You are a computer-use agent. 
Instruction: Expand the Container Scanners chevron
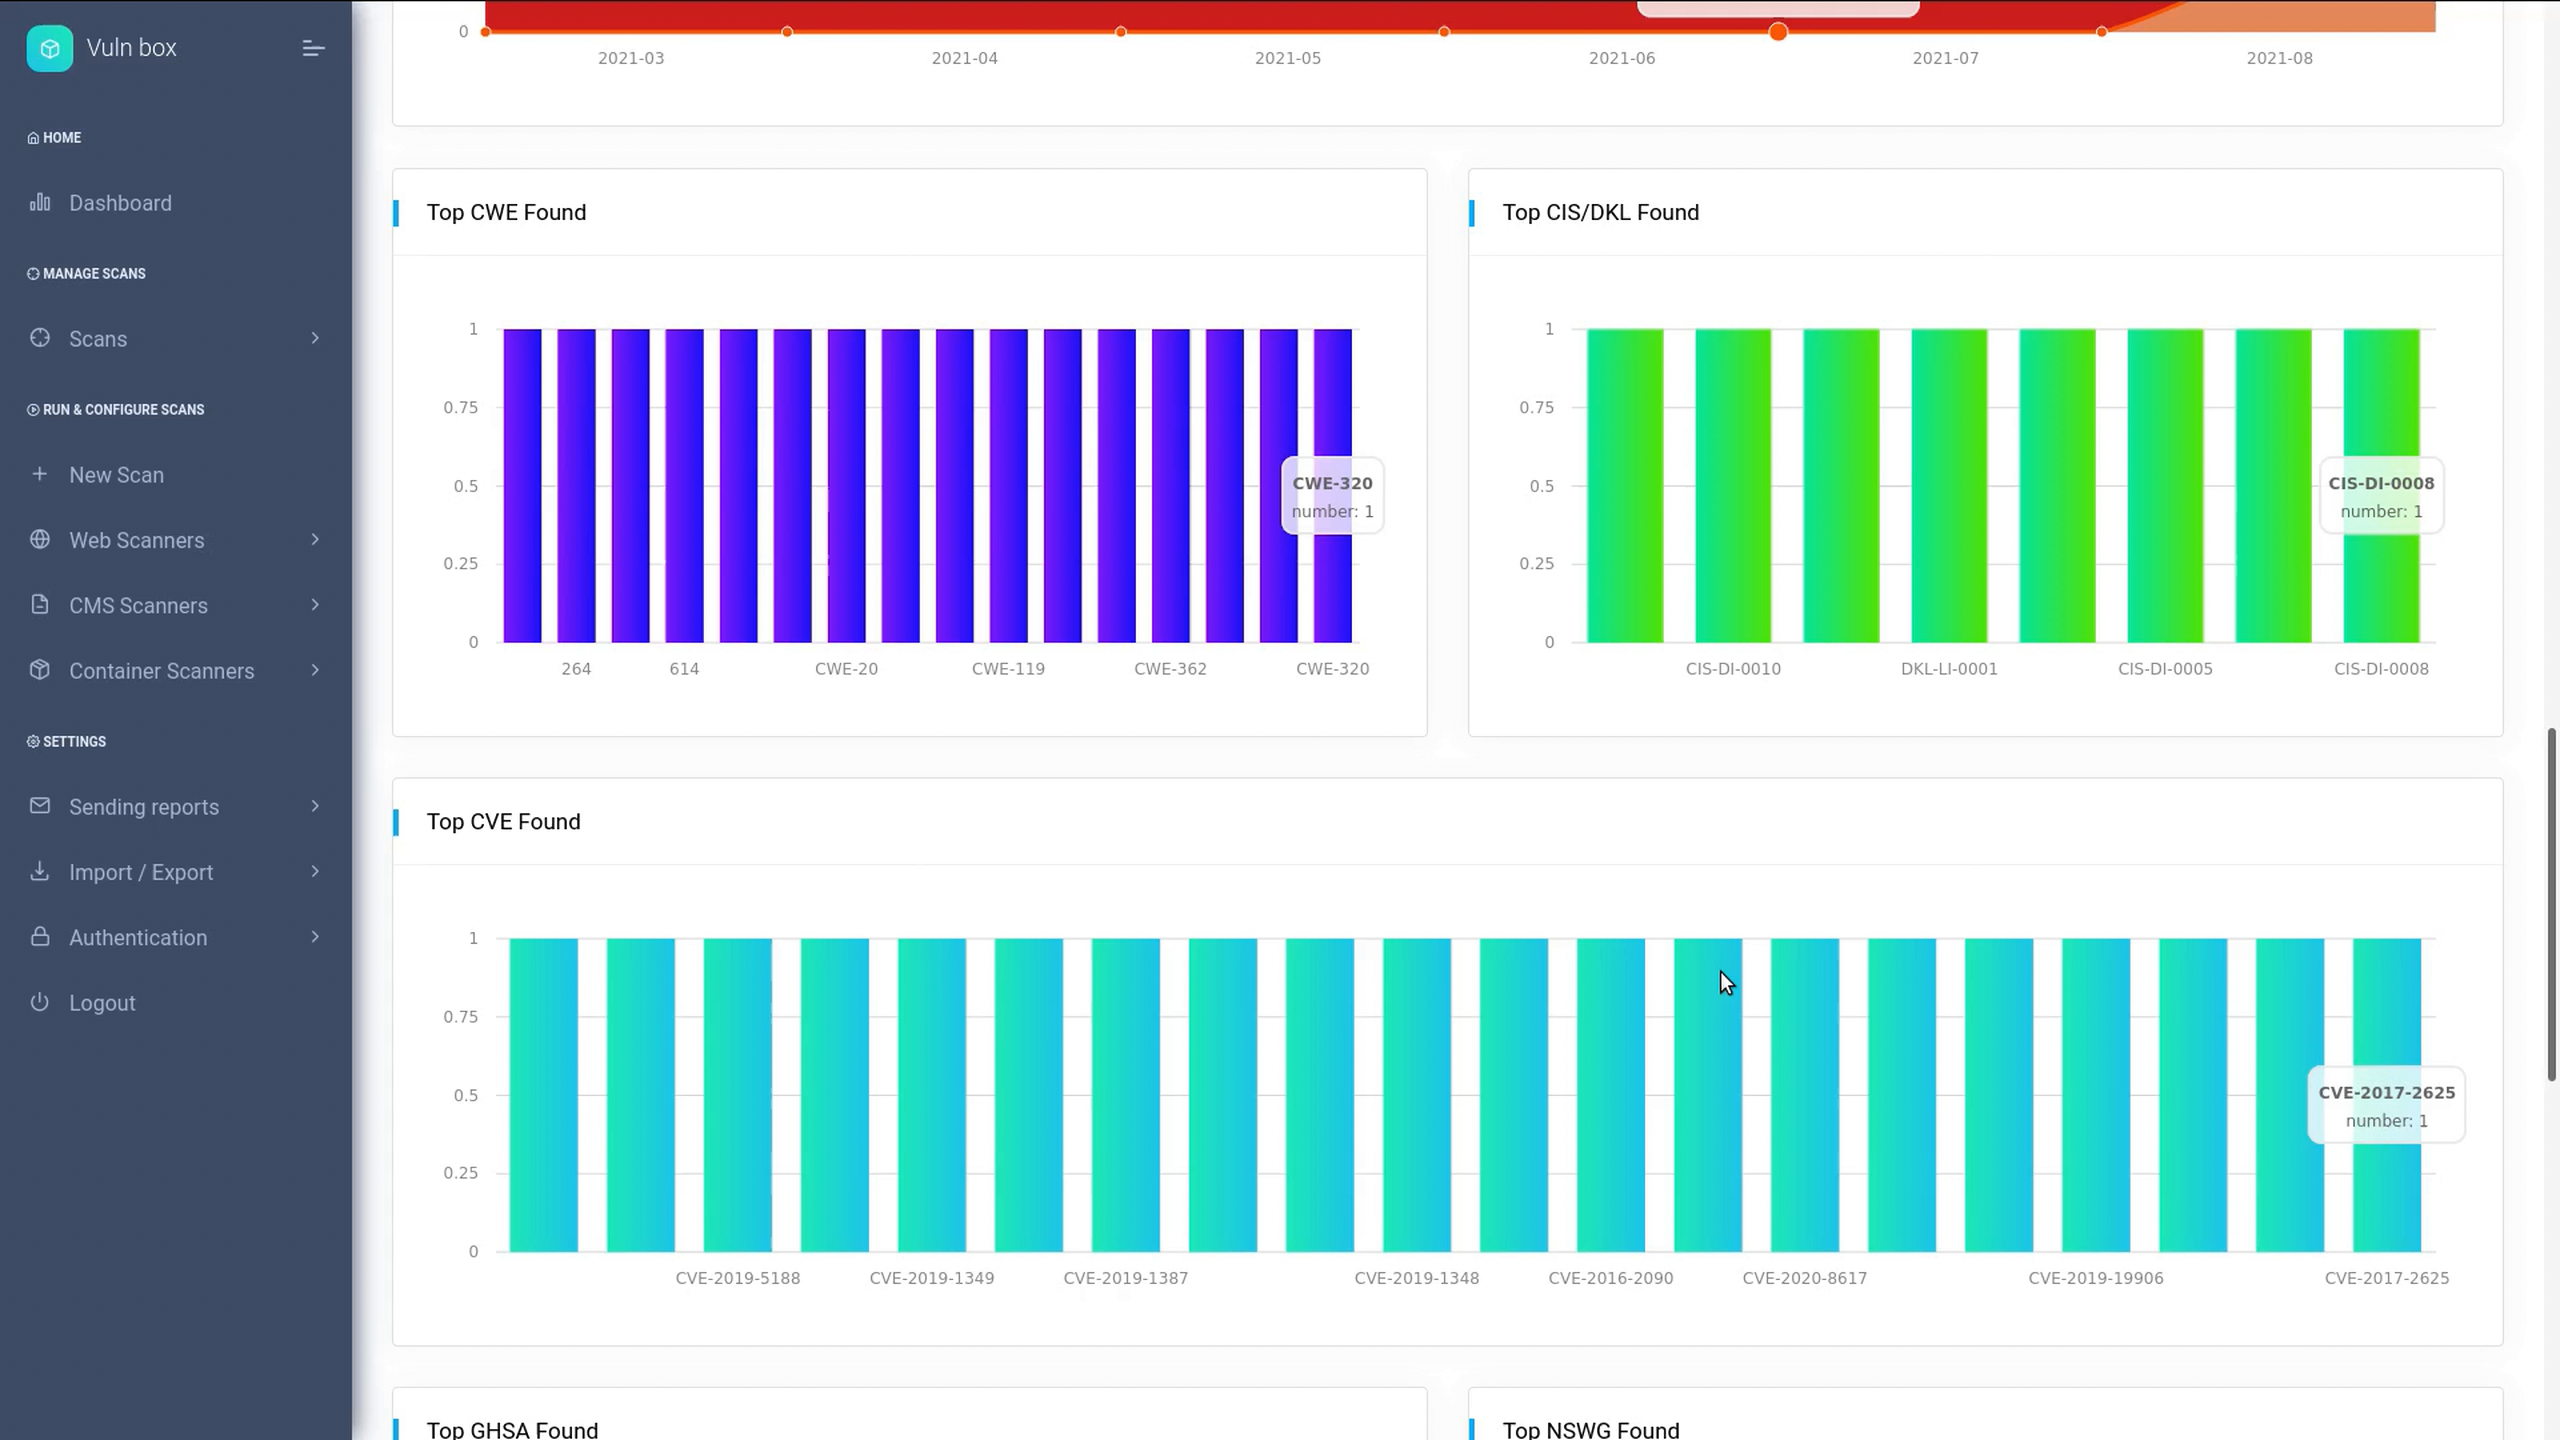click(315, 670)
